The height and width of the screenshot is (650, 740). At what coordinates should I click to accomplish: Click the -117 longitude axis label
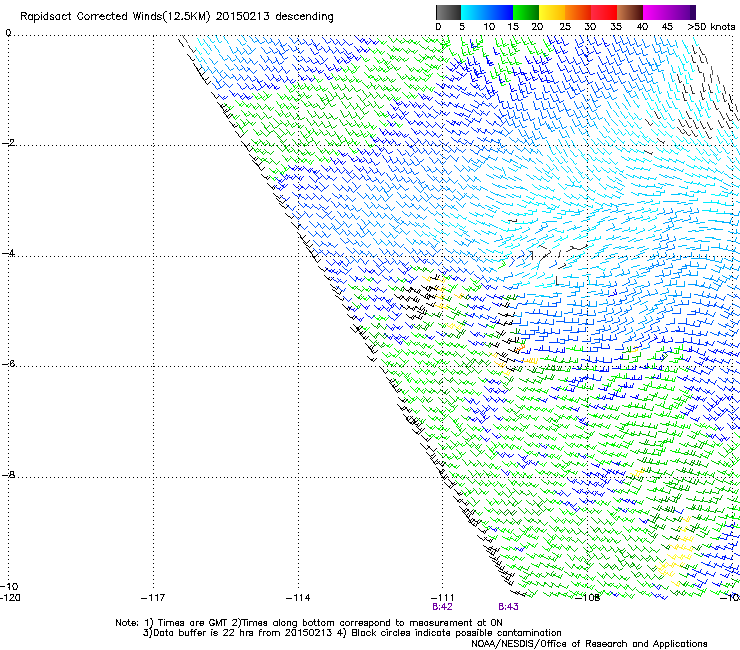[x=153, y=598]
